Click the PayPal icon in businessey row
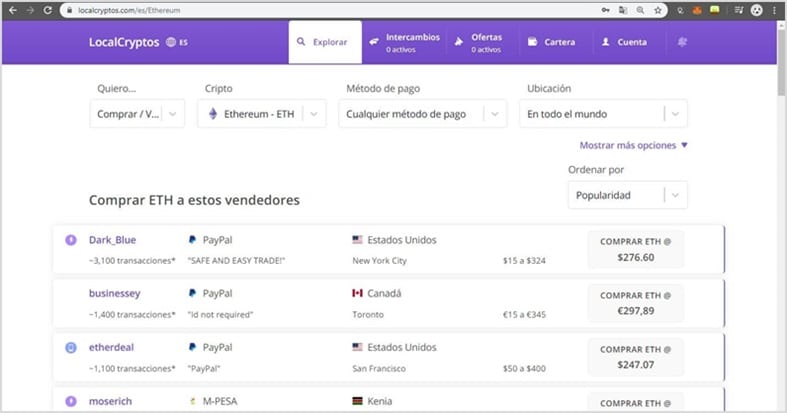Viewport: 787px width, 413px height. tap(192, 293)
